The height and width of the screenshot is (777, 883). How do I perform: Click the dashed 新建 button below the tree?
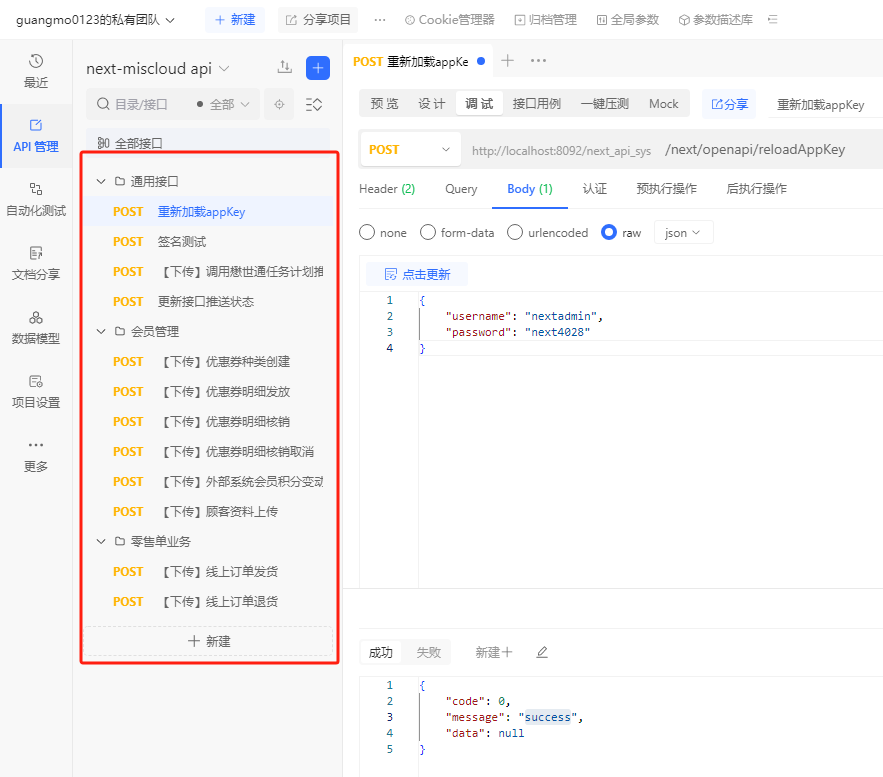208,641
